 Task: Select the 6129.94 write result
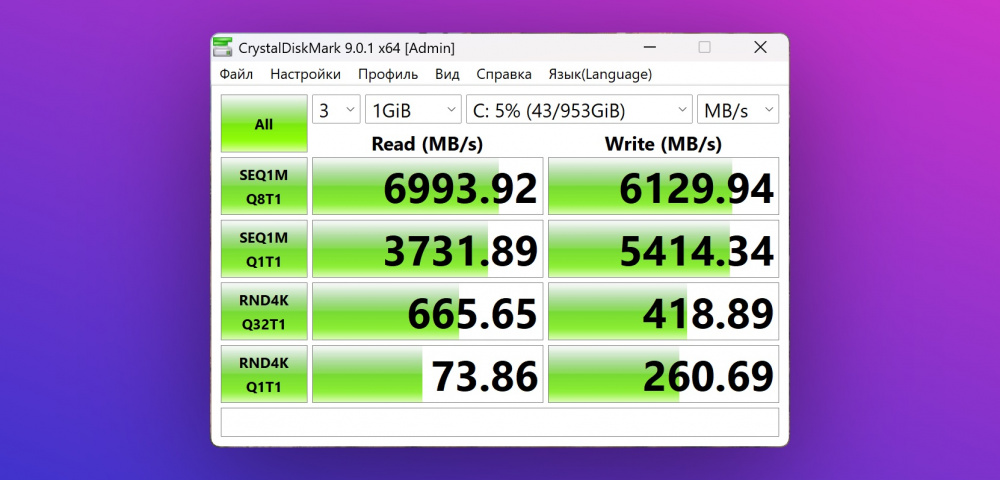663,186
